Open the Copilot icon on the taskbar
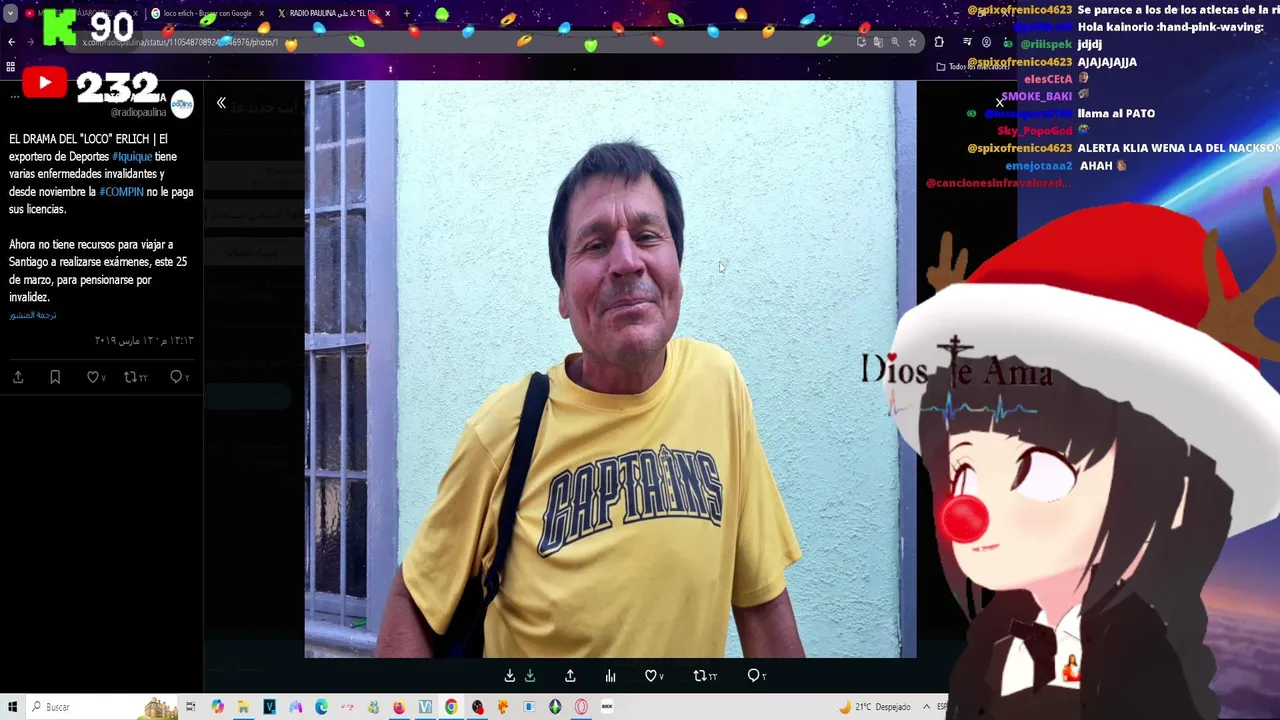1280x720 pixels. [217, 707]
